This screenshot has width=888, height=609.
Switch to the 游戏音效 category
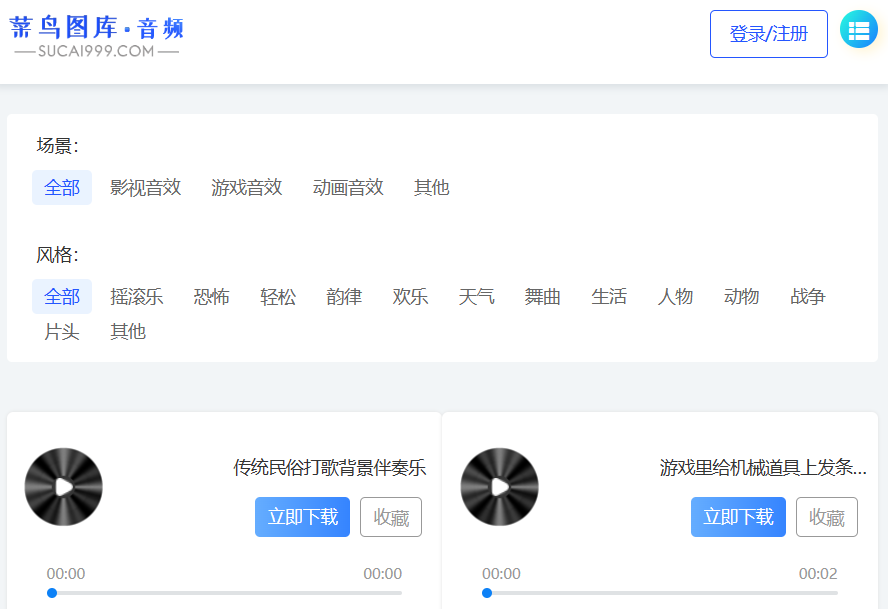click(x=247, y=187)
